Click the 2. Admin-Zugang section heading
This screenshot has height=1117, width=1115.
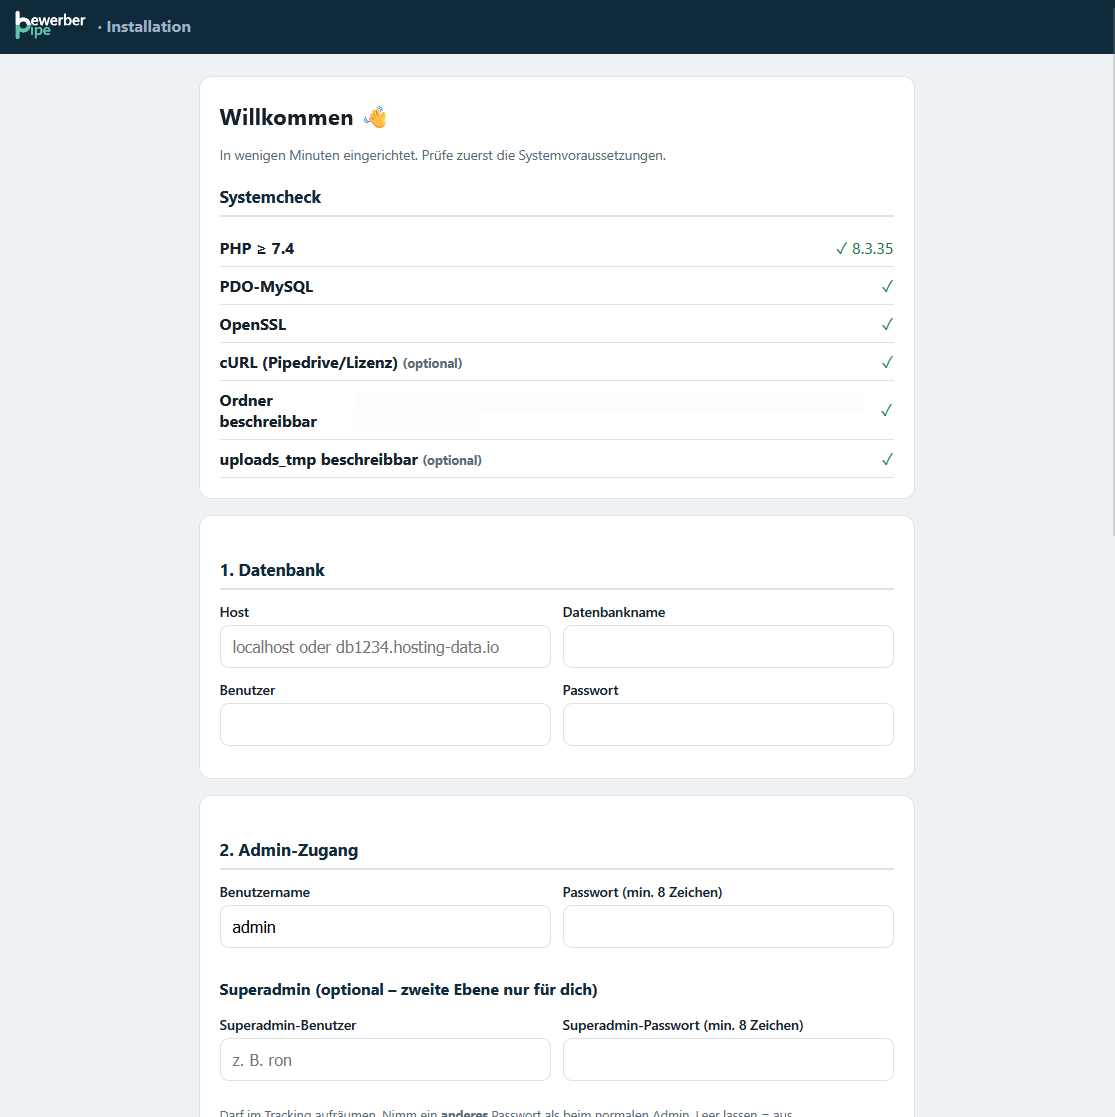pyautogui.click(x=289, y=850)
